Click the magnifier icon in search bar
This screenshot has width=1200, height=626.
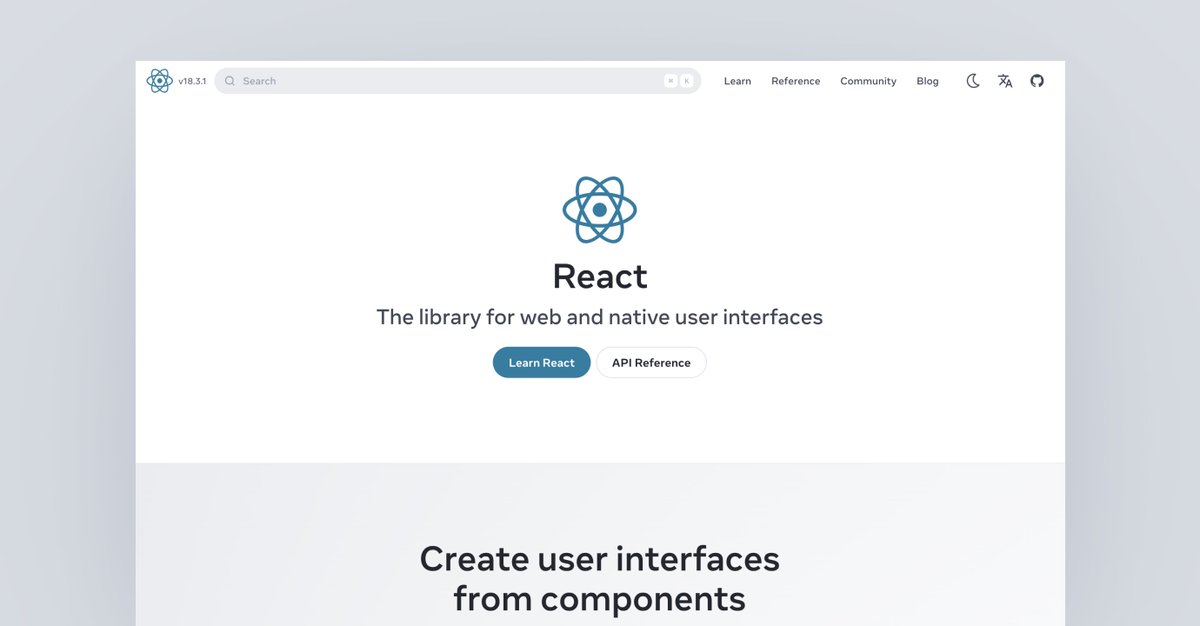click(230, 81)
